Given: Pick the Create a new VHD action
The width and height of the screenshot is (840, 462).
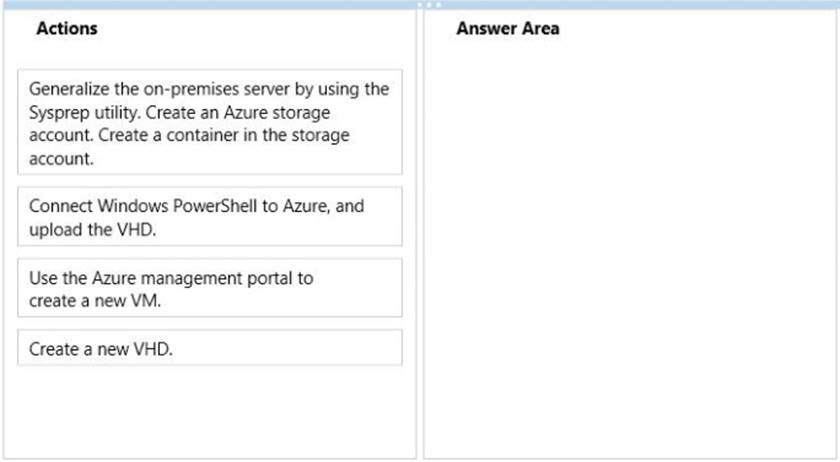Looking at the screenshot, I should coord(209,348).
